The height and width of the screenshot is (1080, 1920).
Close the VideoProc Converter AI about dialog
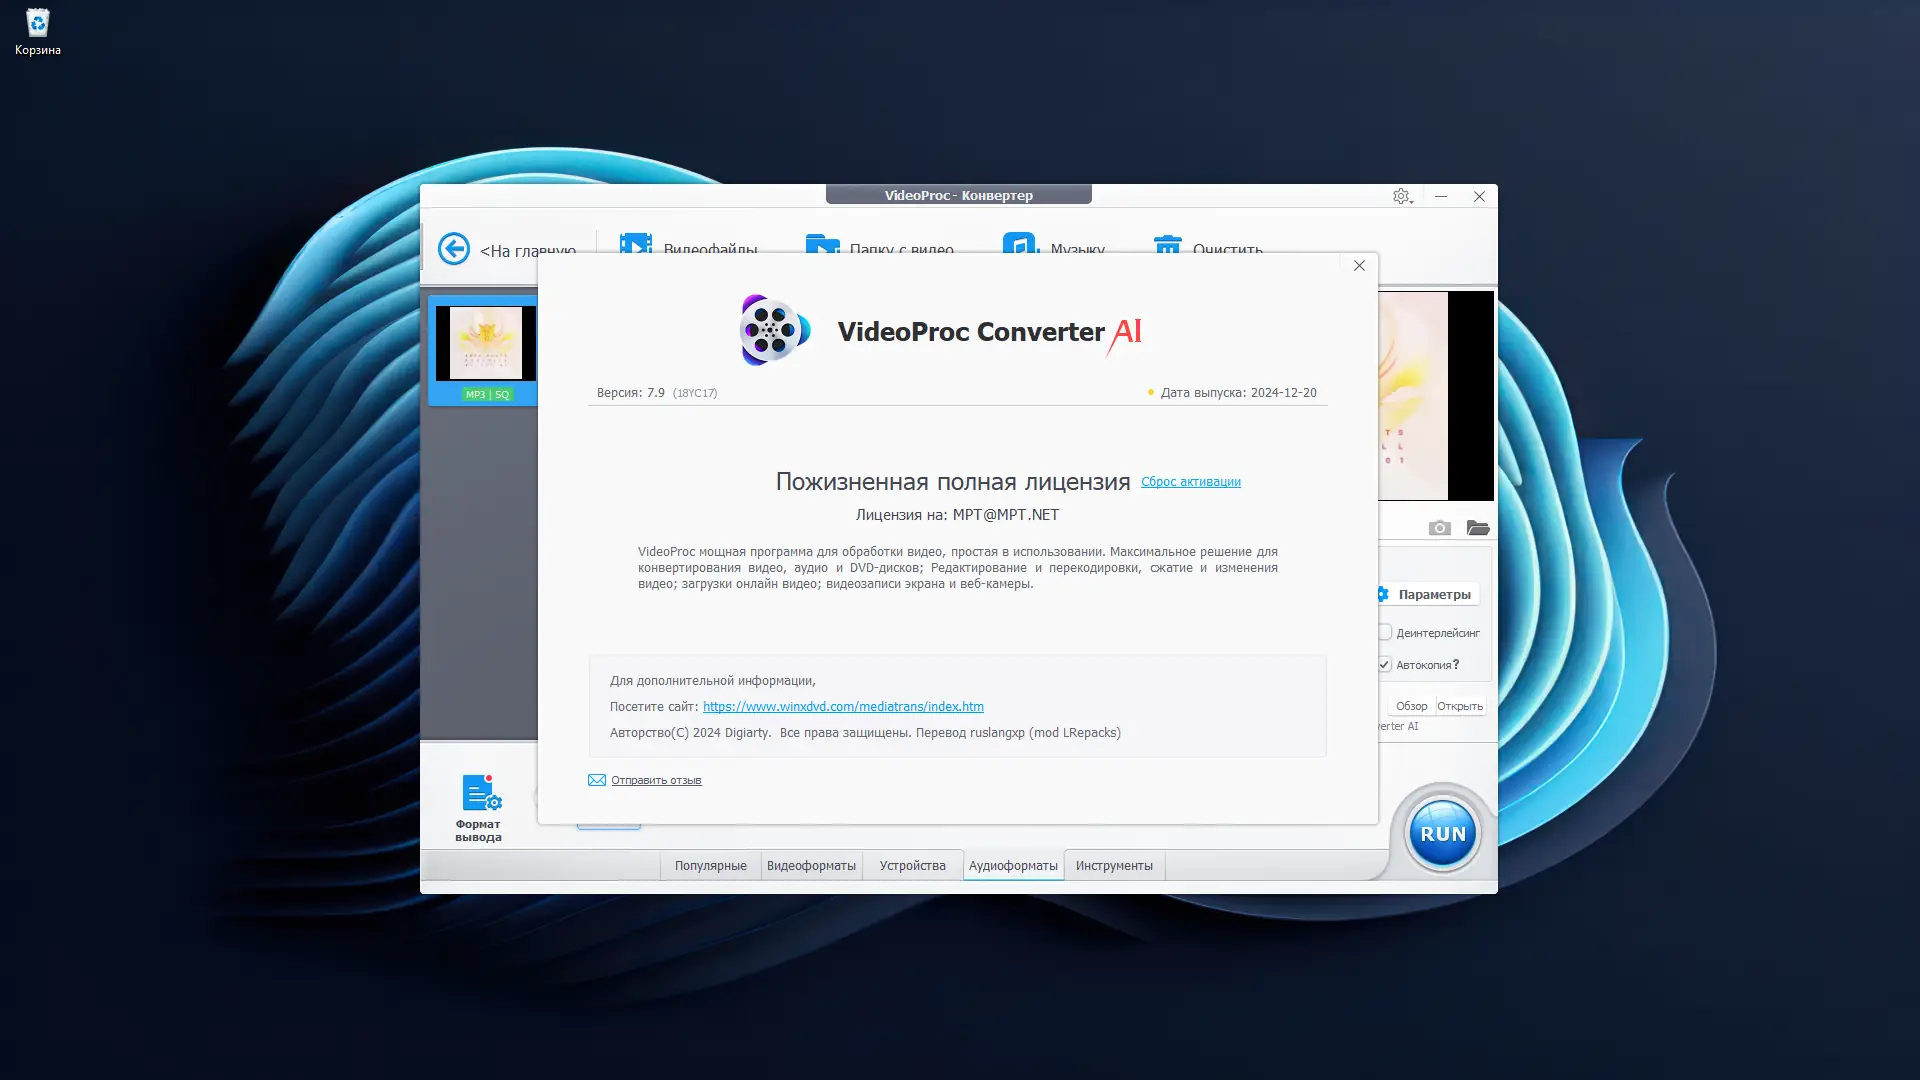click(1359, 266)
